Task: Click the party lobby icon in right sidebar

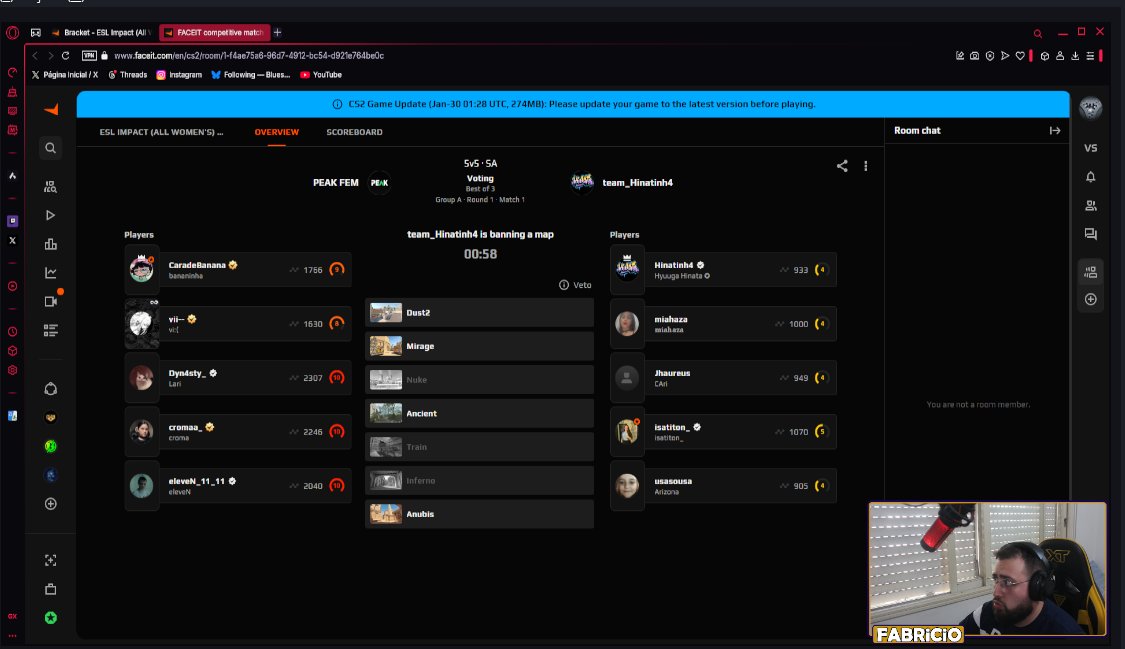Action: 1091,272
